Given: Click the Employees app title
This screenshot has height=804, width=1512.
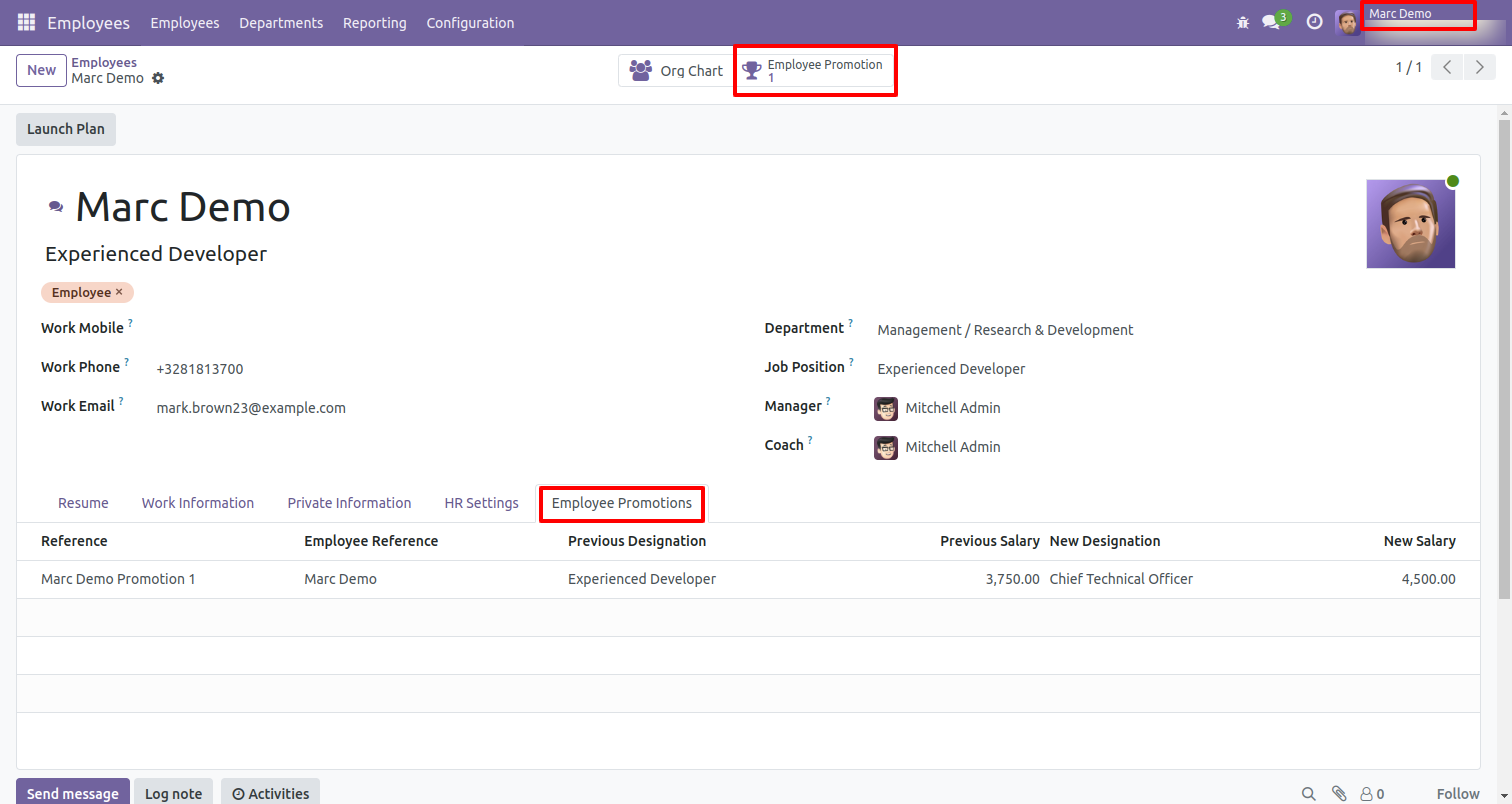Looking at the screenshot, I should (88, 23).
